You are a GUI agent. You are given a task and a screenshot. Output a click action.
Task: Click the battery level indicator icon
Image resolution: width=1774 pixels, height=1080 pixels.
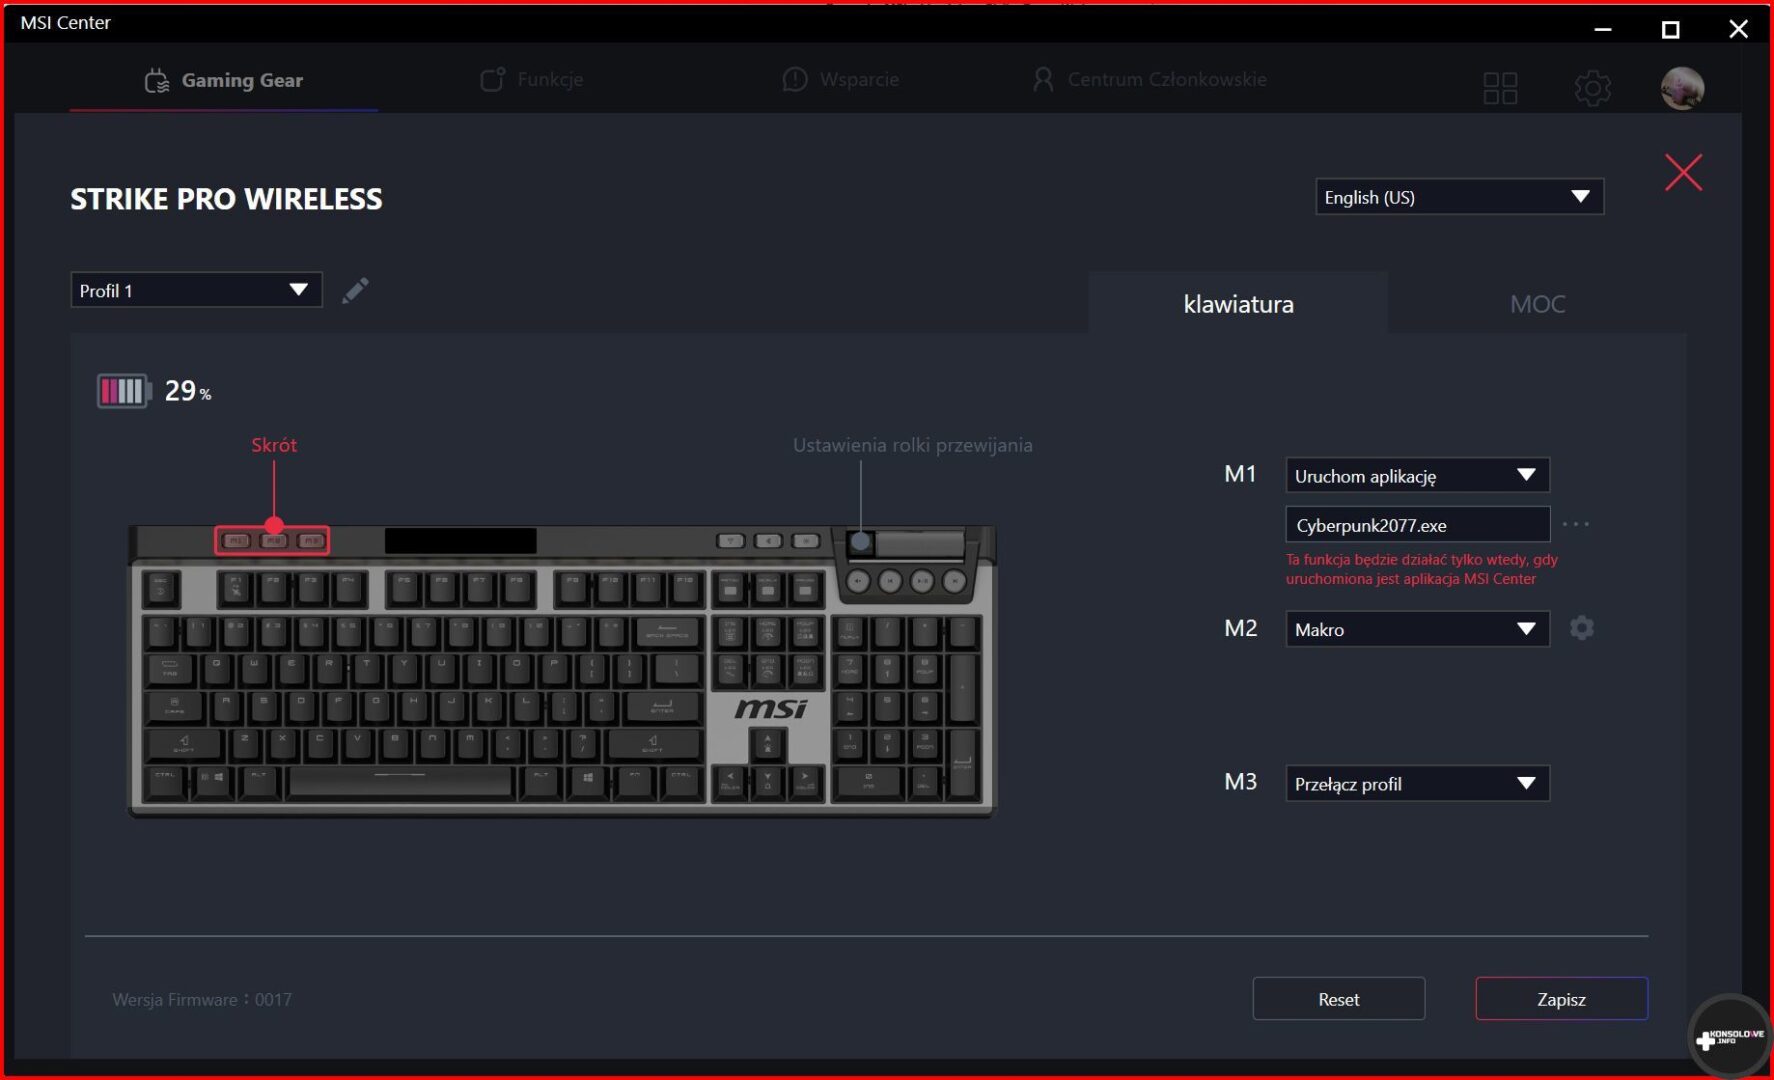tap(123, 390)
